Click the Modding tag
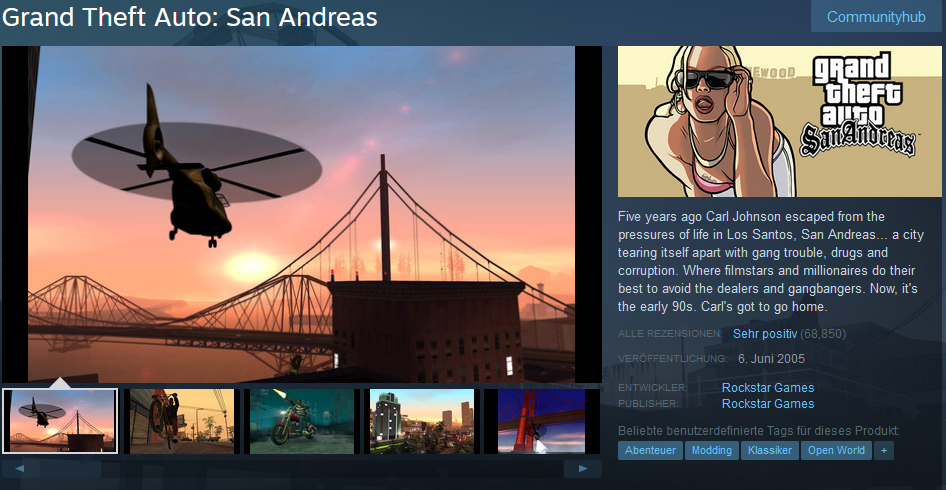 point(712,450)
